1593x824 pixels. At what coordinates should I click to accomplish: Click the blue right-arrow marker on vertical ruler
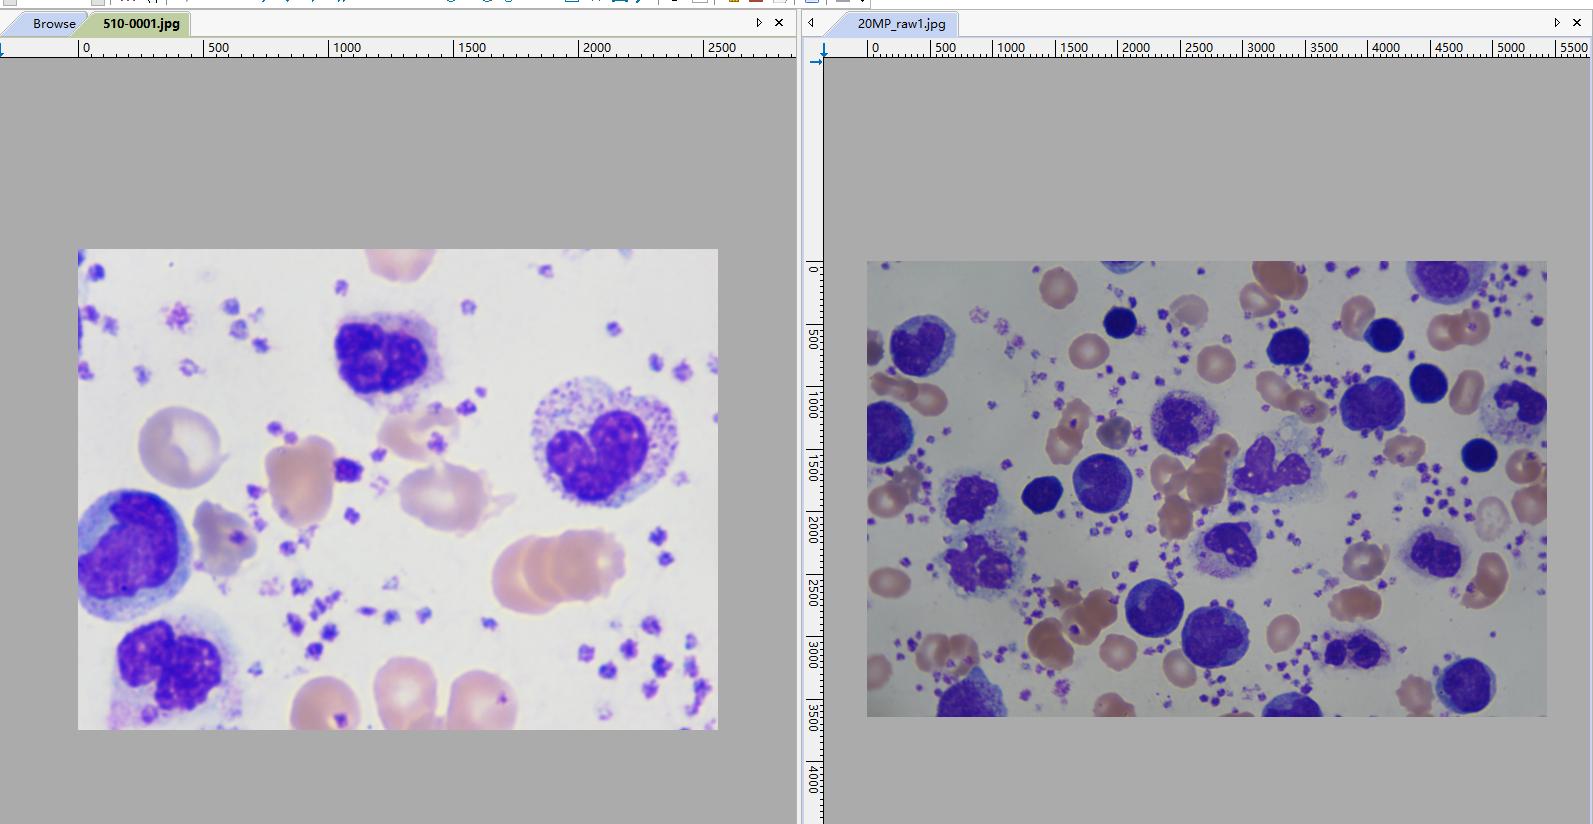pyautogui.click(x=815, y=62)
